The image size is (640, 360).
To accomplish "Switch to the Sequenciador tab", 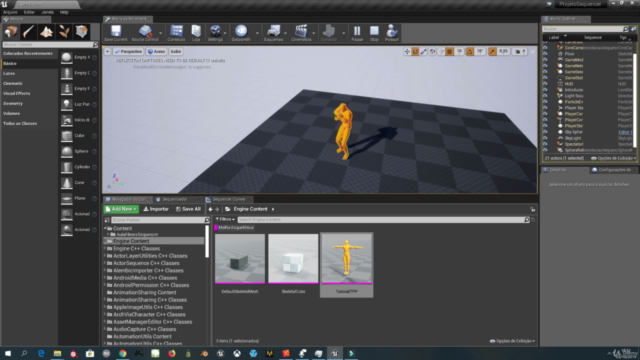I will point(174,199).
